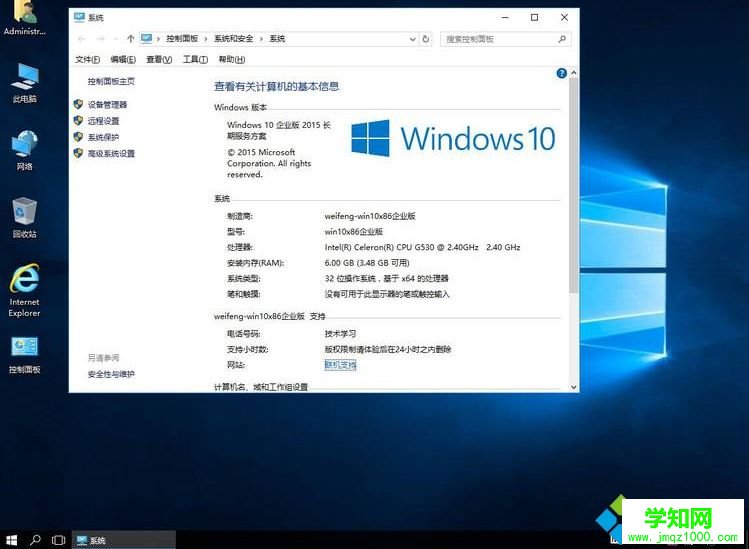The width and height of the screenshot is (749, 549).
Task: Open the 控制面板 desktop icon
Action: coord(25,355)
